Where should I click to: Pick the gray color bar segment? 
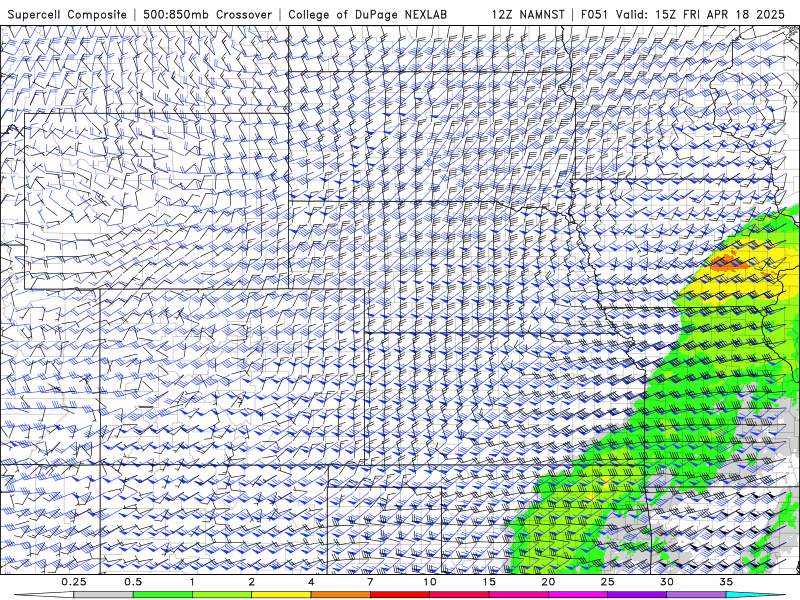pyautogui.click(x=104, y=595)
